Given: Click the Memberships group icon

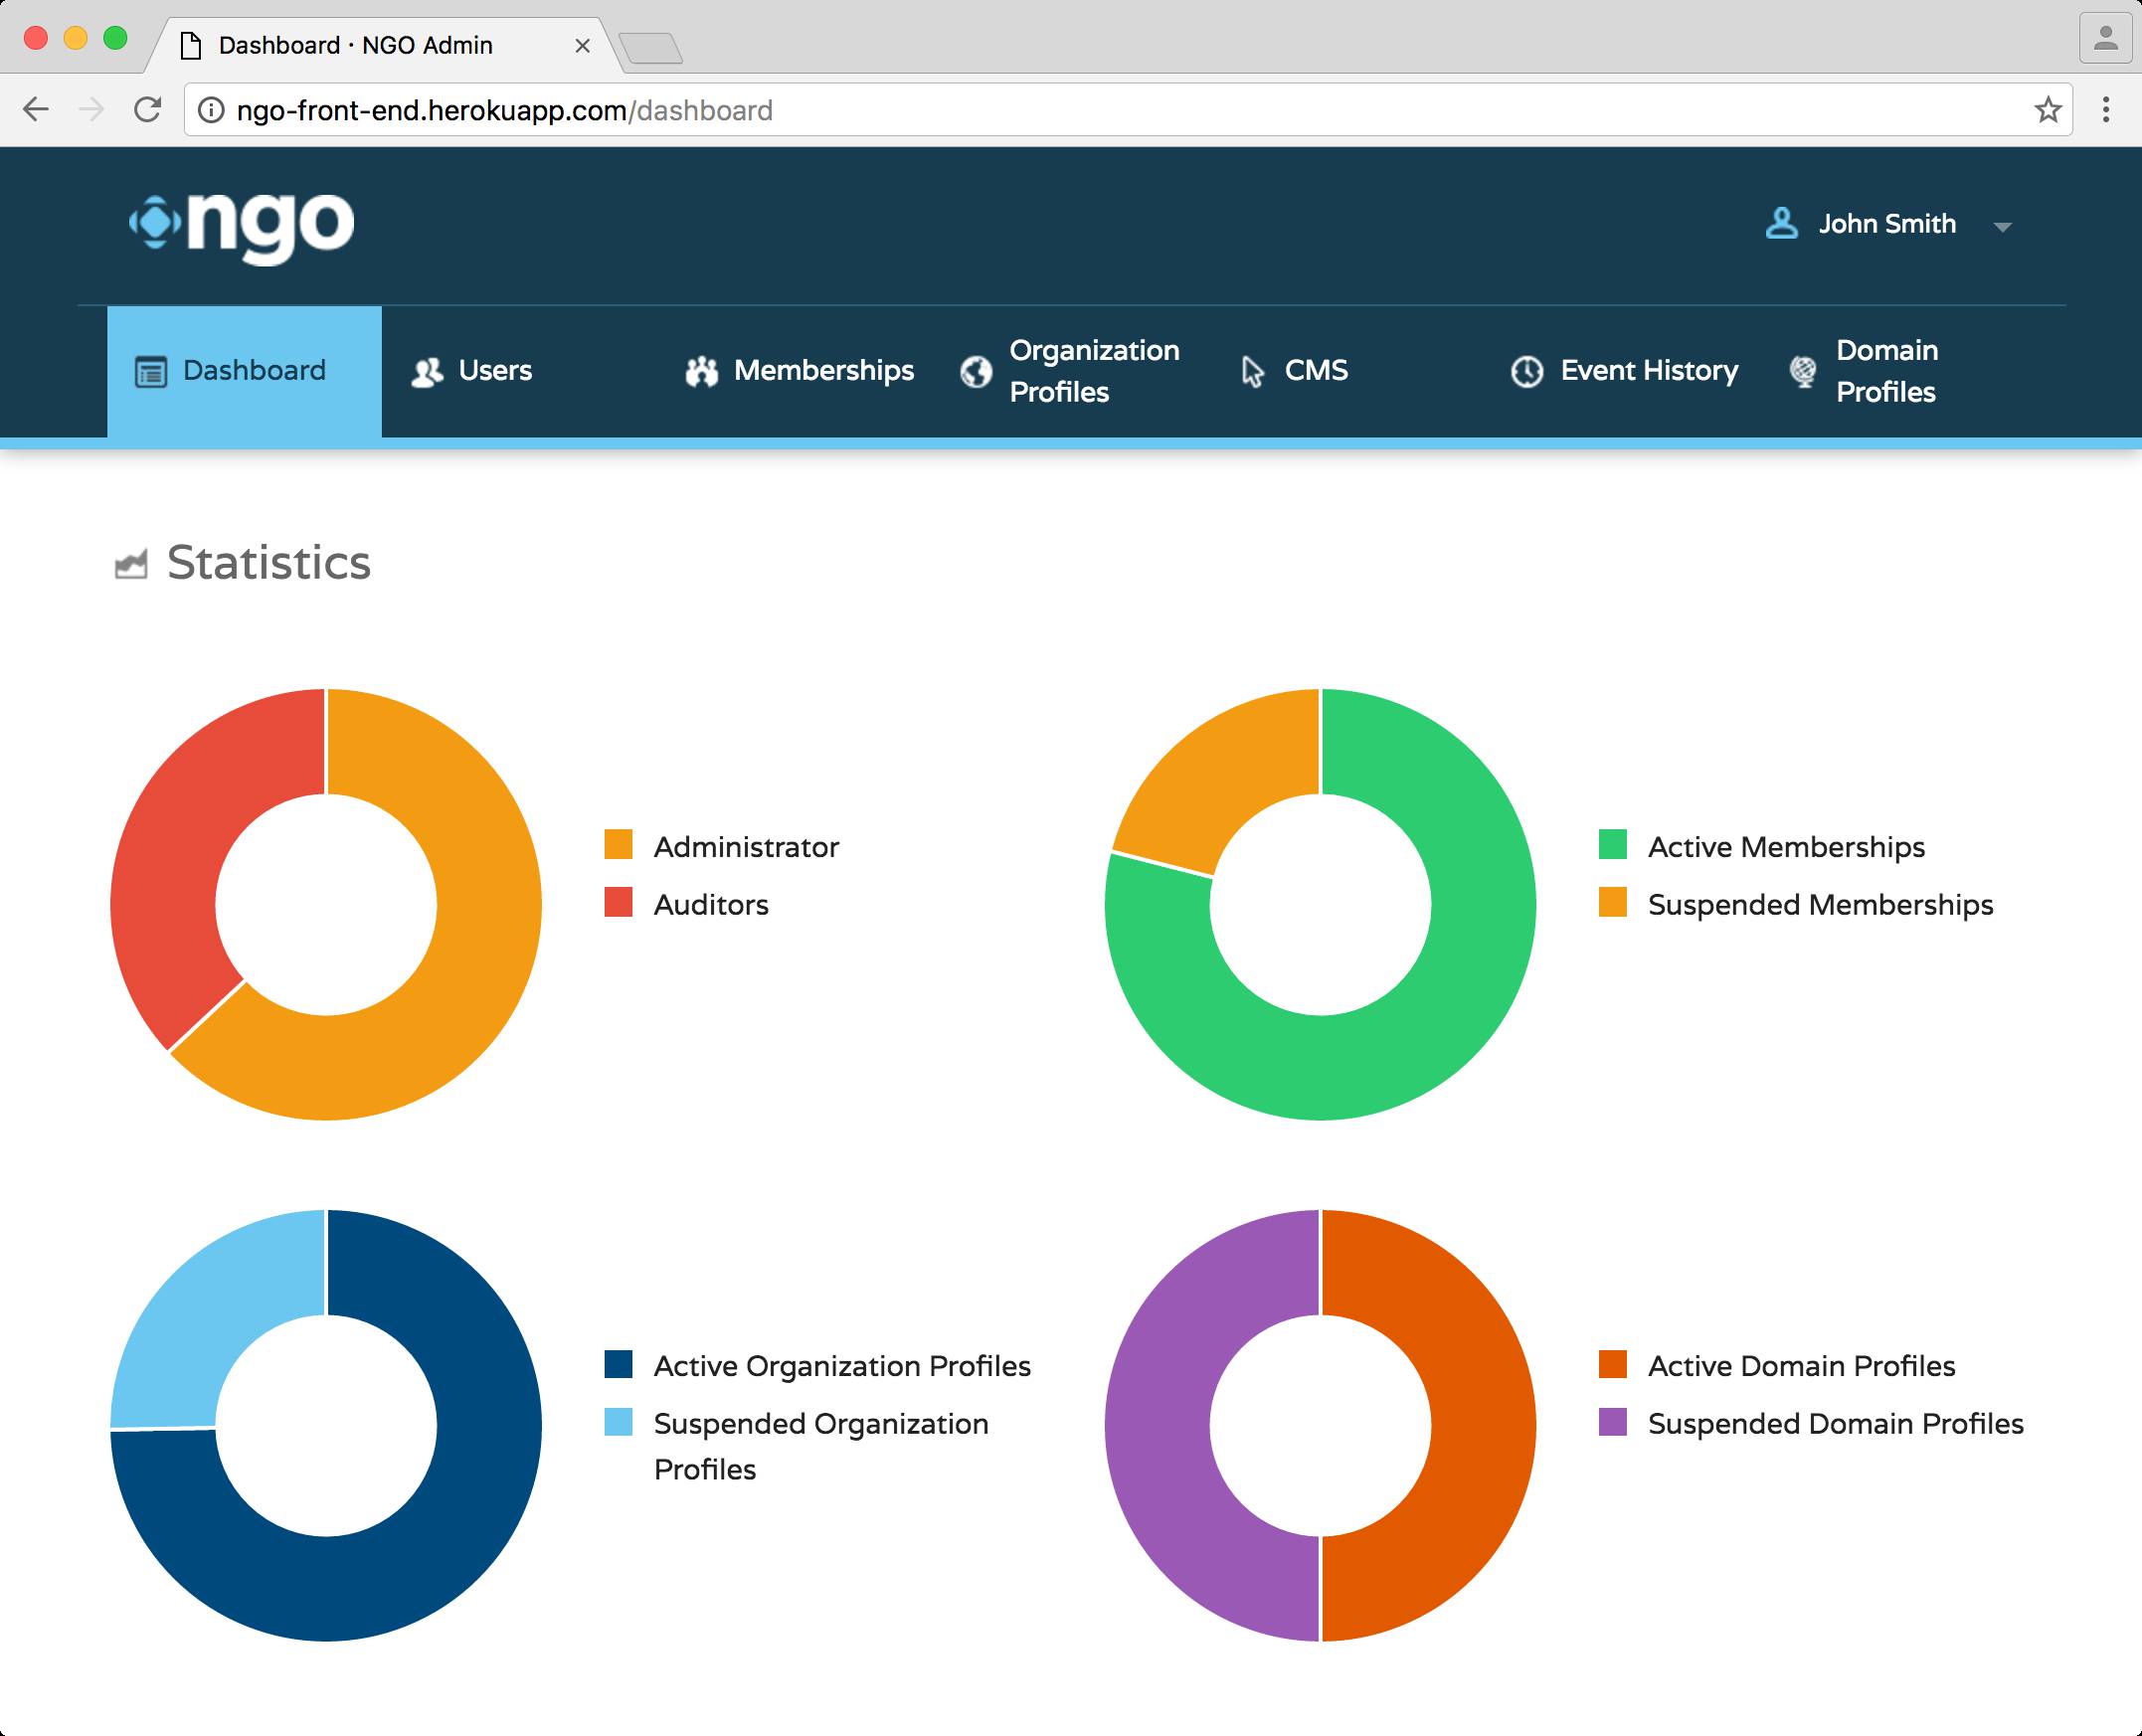Looking at the screenshot, I should tap(701, 372).
